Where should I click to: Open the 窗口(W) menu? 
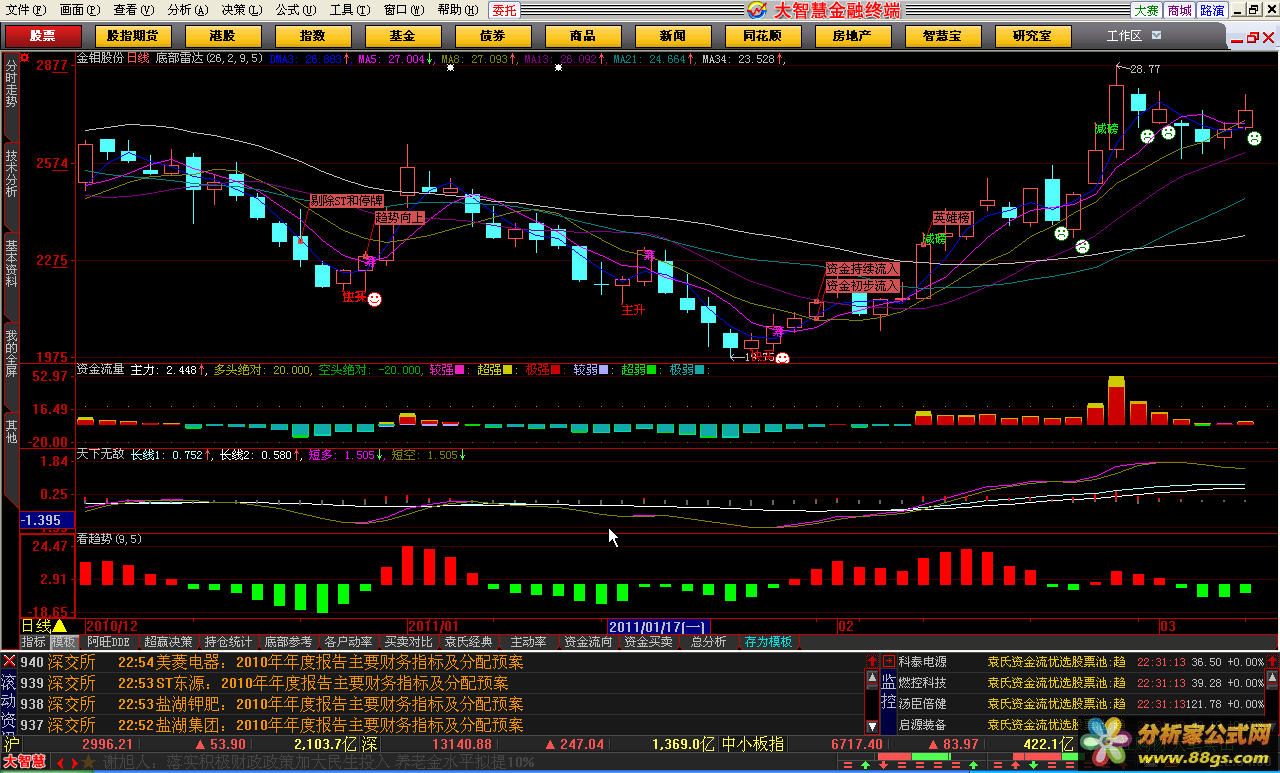404,10
